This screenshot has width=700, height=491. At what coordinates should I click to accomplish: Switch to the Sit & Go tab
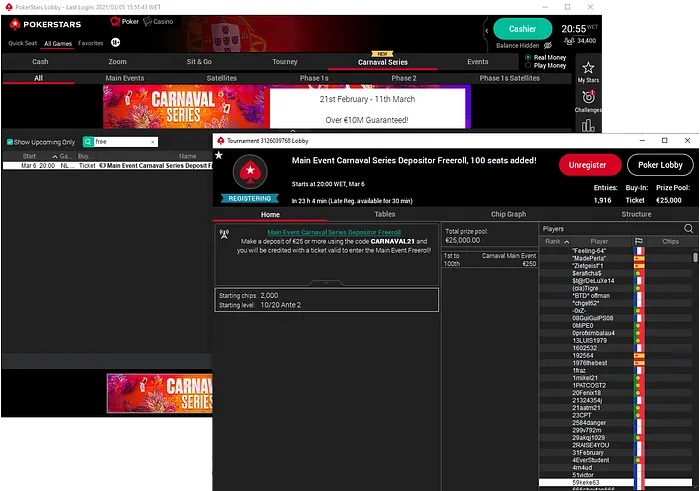pos(199,62)
